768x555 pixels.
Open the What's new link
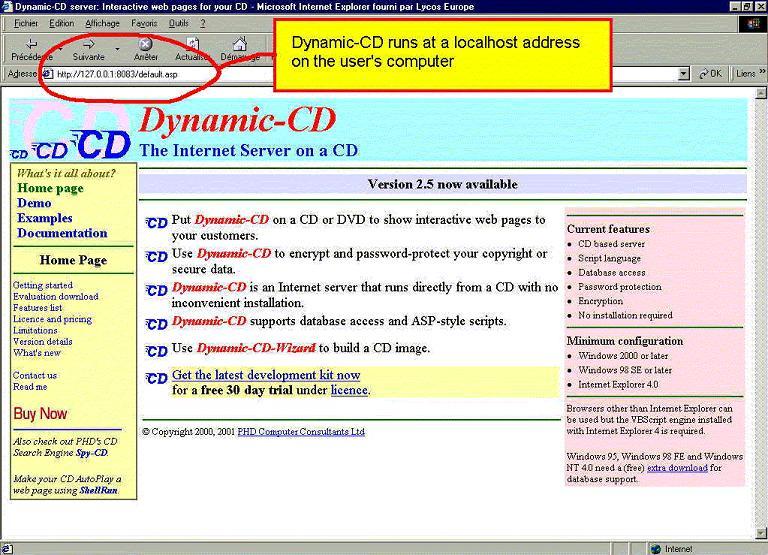37,353
